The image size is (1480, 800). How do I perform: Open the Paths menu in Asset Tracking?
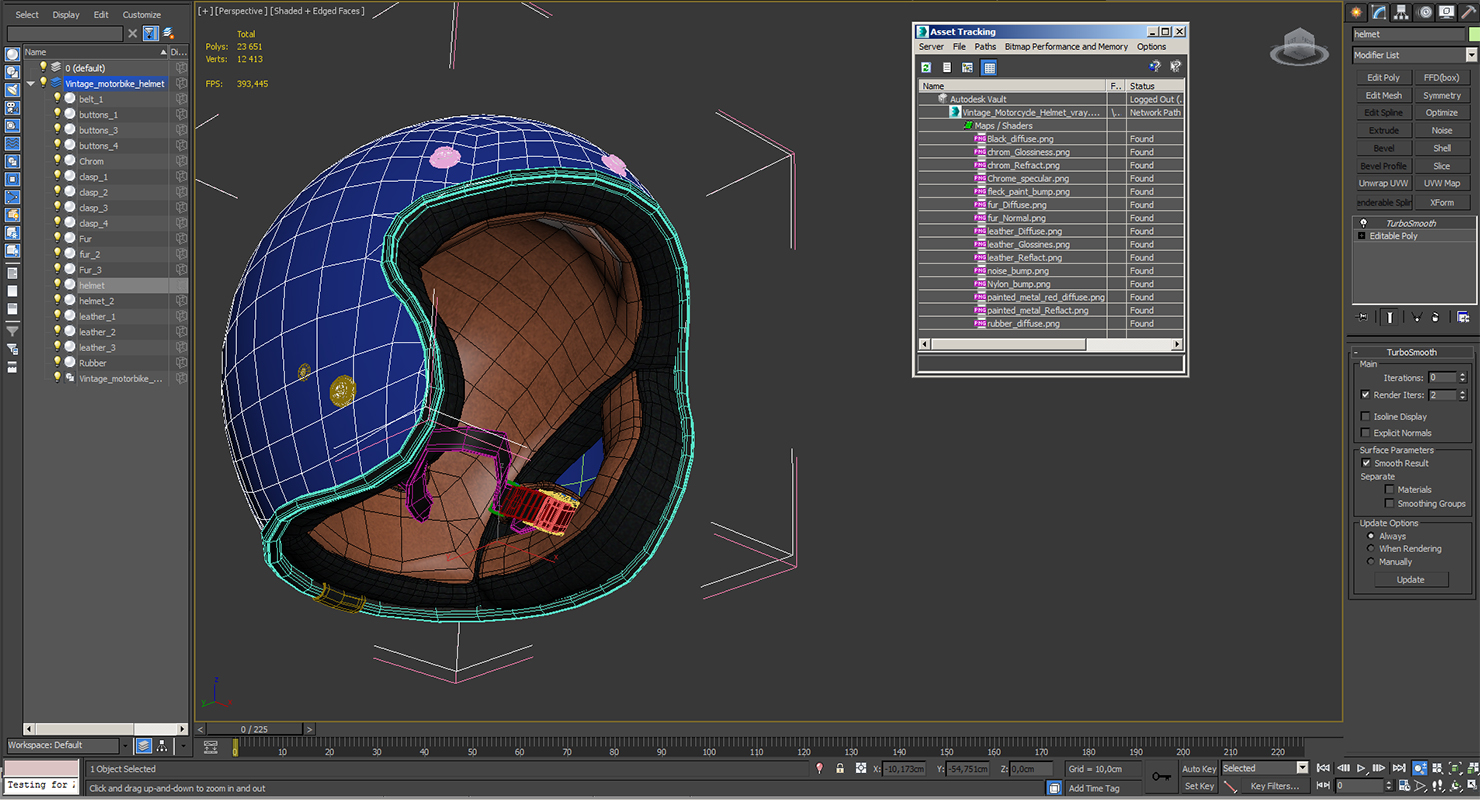(985, 47)
